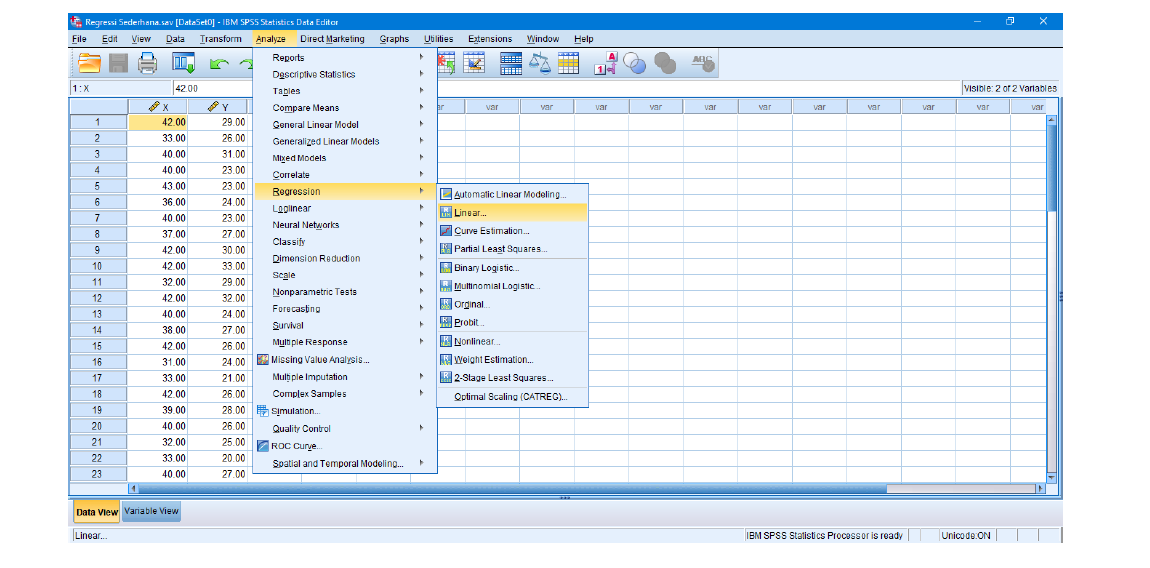
Task: Click the X column header
Action: pyautogui.click(x=158, y=107)
